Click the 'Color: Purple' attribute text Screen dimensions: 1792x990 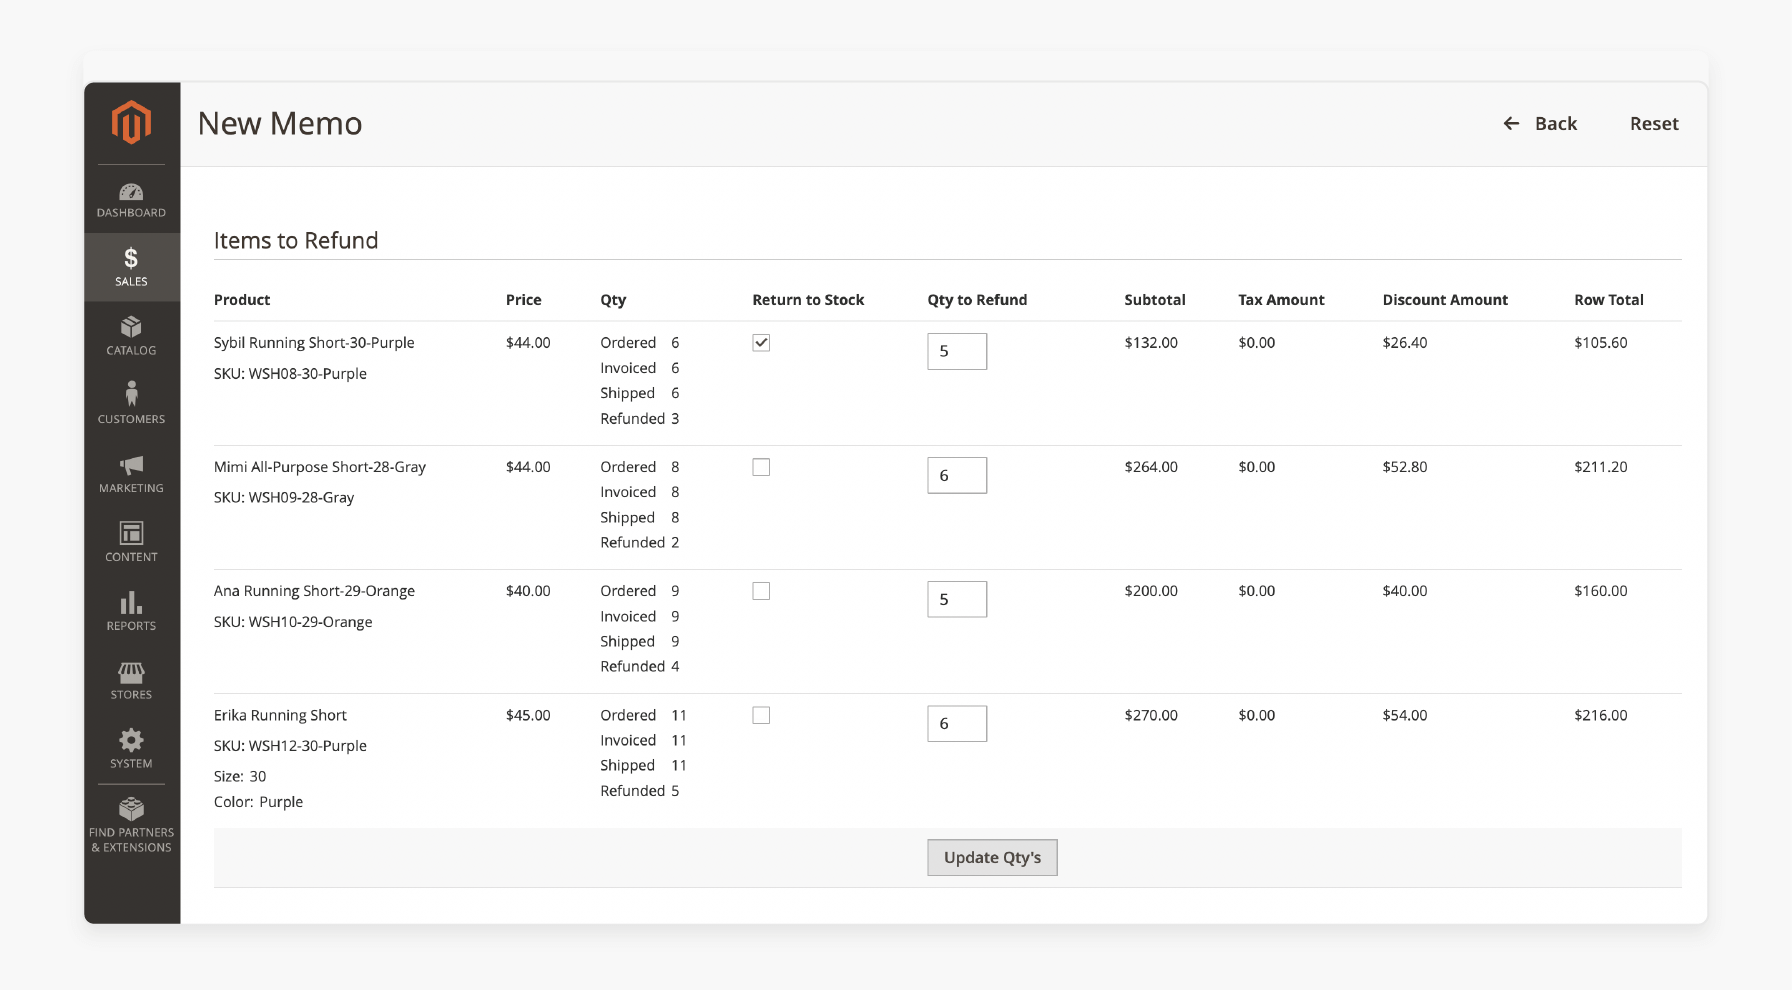click(x=258, y=802)
